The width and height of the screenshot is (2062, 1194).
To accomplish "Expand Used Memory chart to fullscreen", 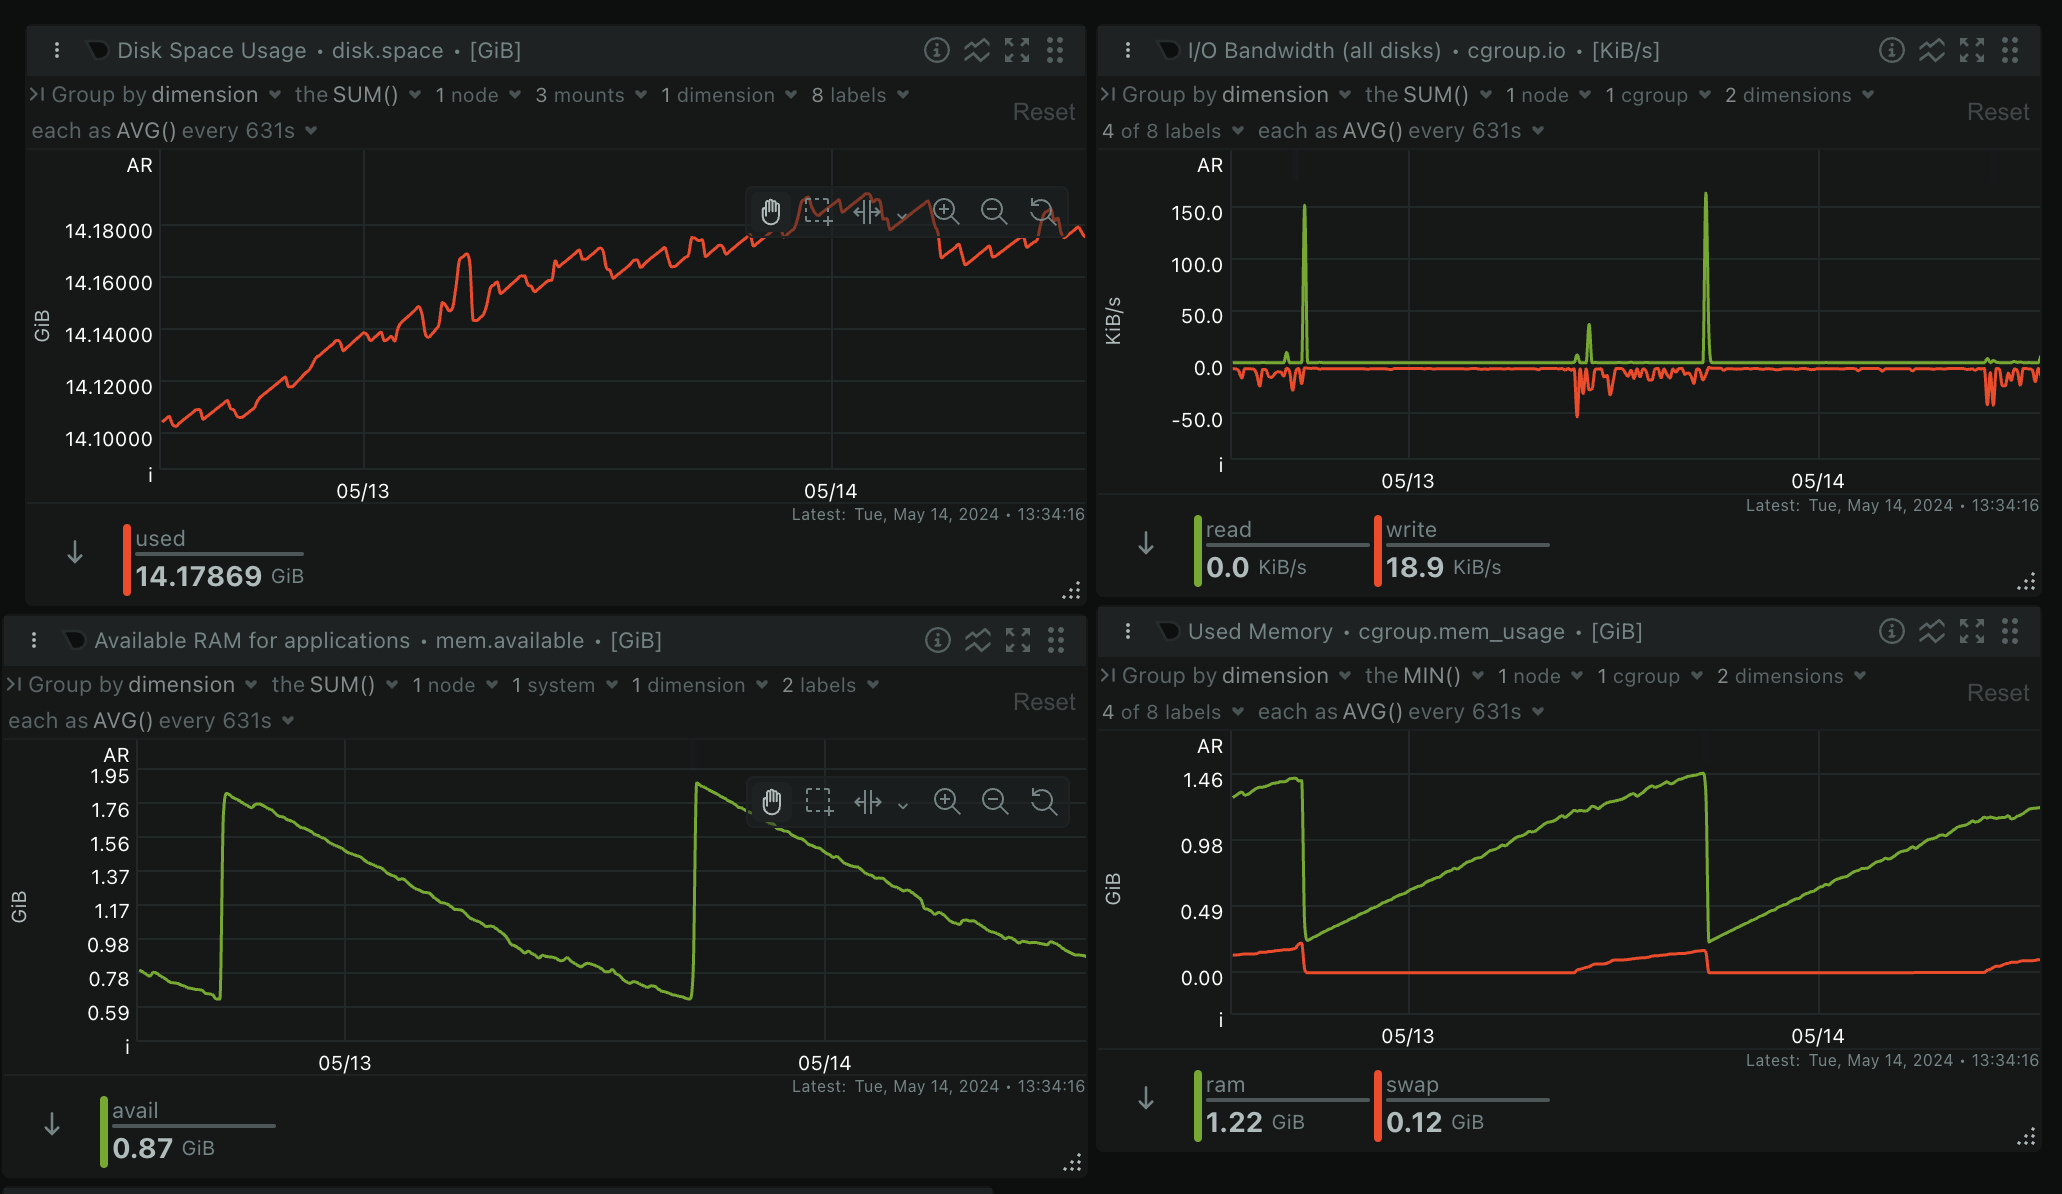I will point(1971,631).
